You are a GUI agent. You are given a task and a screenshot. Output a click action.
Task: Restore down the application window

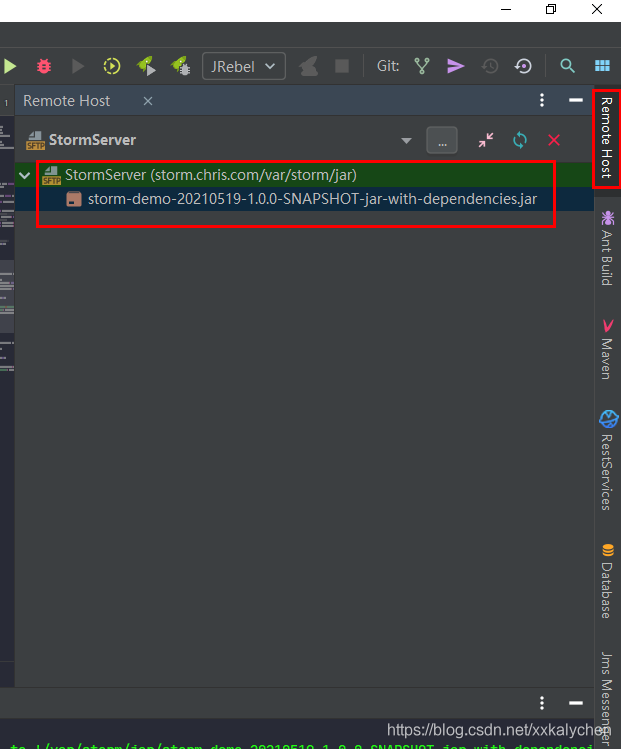(x=551, y=9)
